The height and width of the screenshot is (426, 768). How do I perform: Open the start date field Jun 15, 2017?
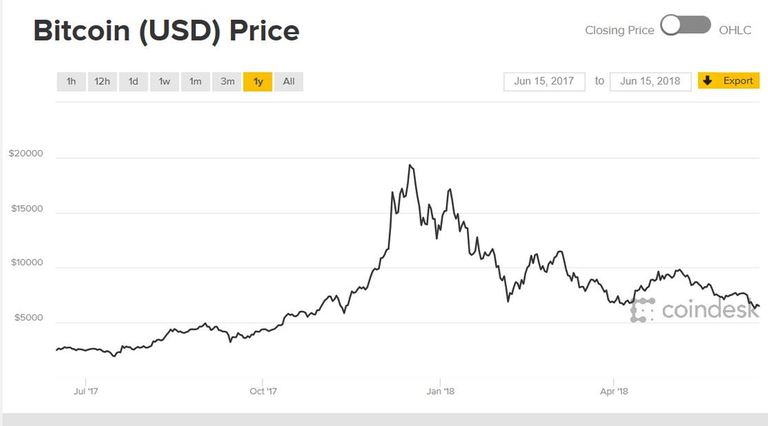pyautogui.click(x=545, y=80)
